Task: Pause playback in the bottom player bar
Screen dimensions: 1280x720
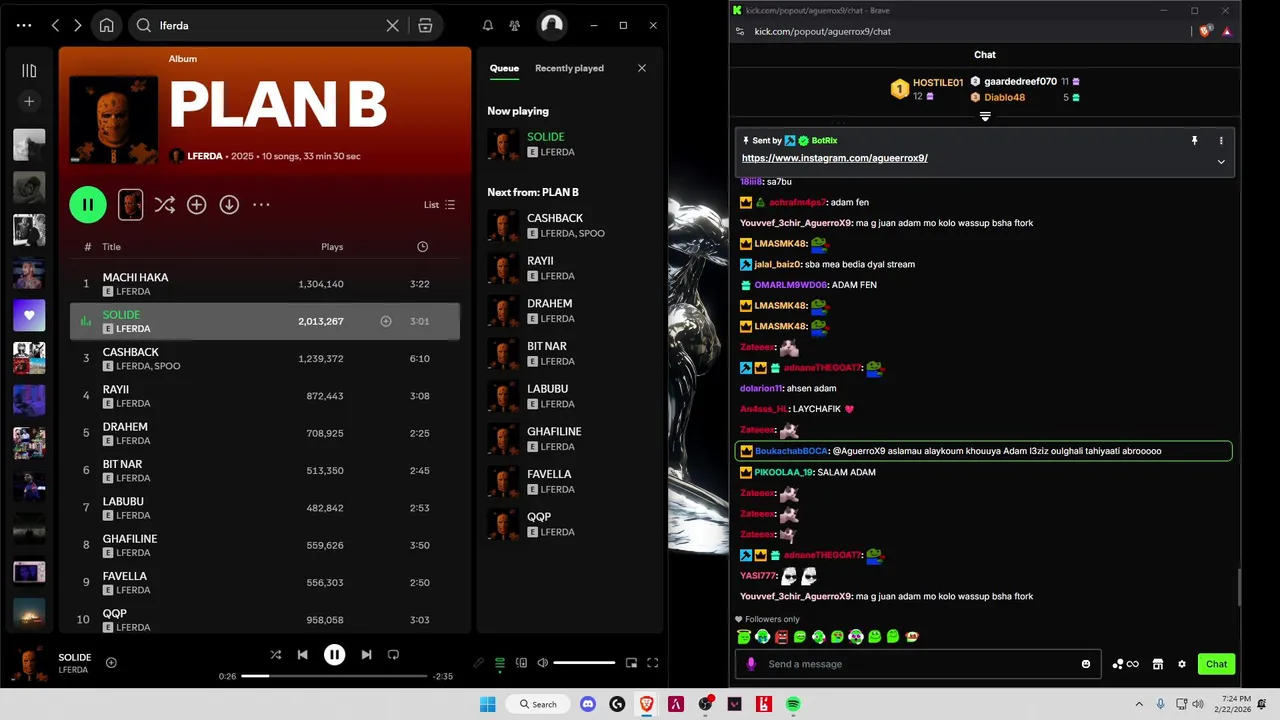Action: point(334,655)
